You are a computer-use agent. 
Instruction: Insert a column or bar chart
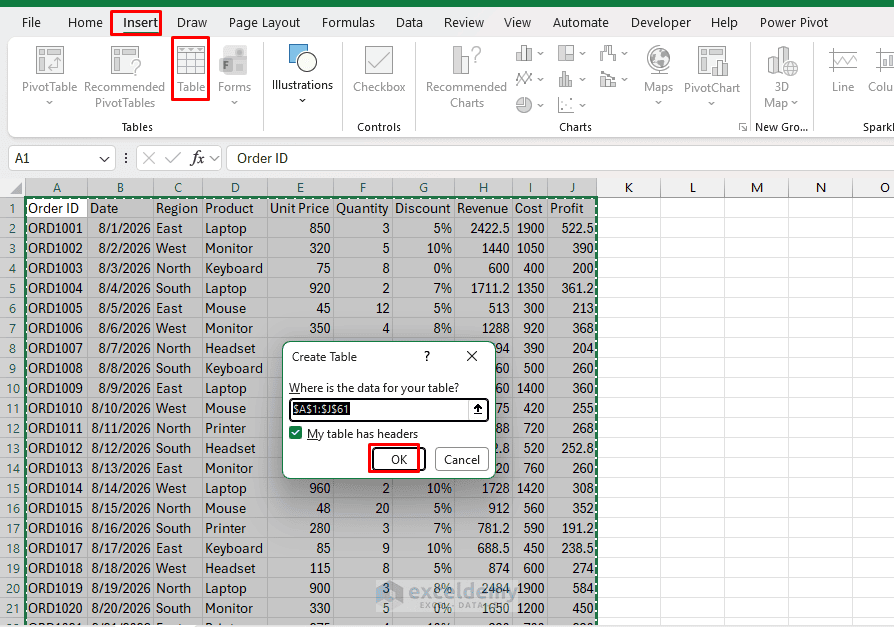point(530,54)
